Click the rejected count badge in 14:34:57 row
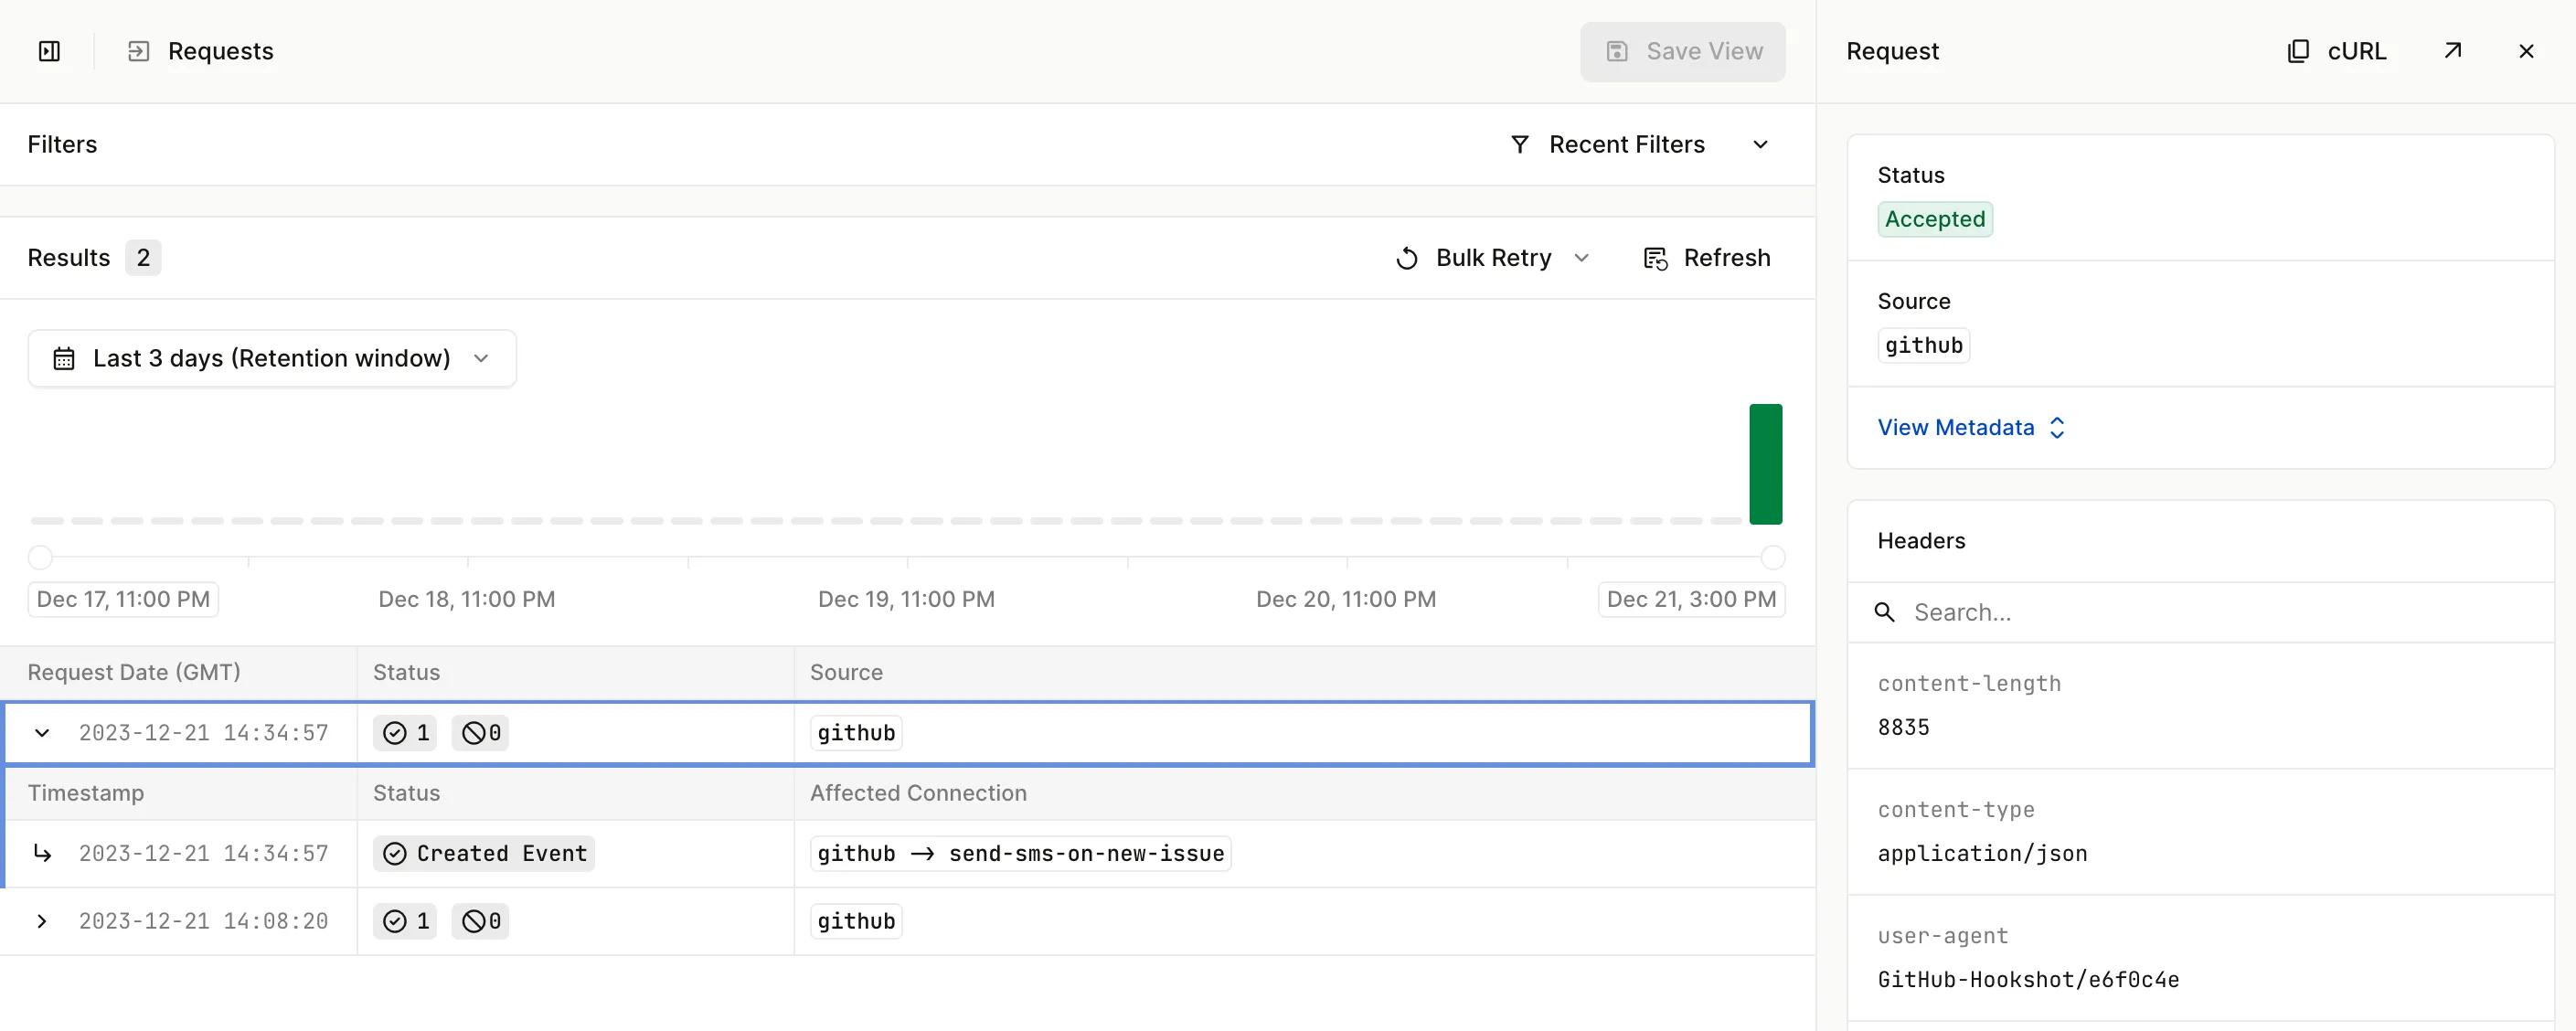 click(480, 733)
